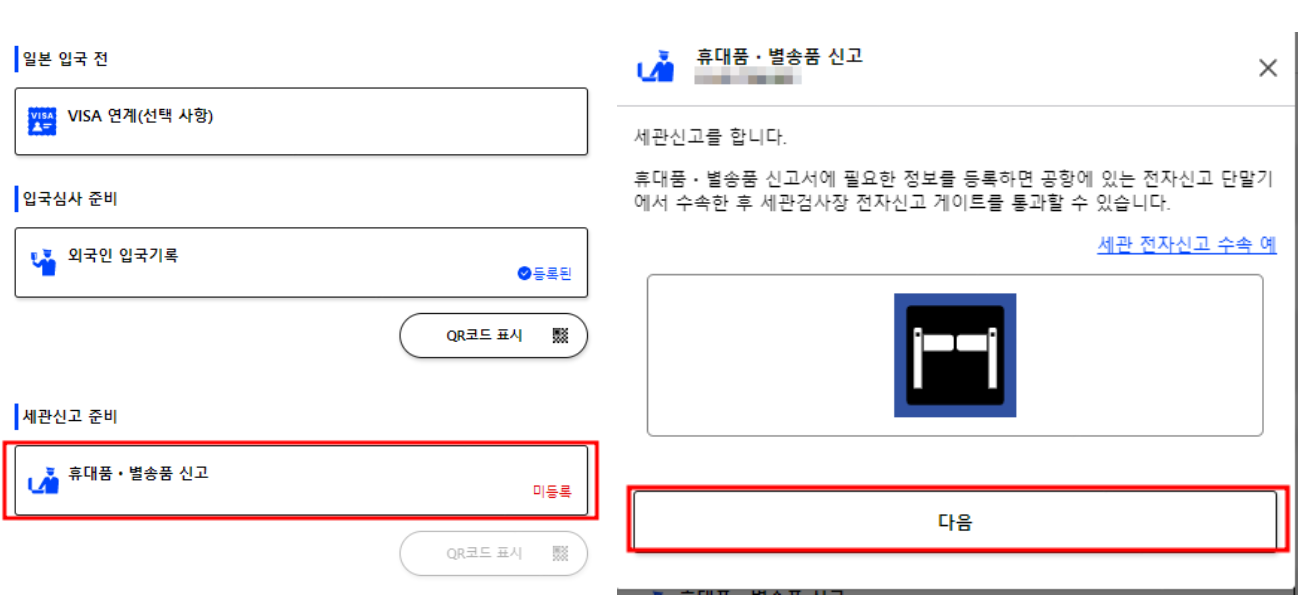This screenshot has width=1309, height=609.
Task: Open the 외국인 입국기록 card
Action: [301, 262]
